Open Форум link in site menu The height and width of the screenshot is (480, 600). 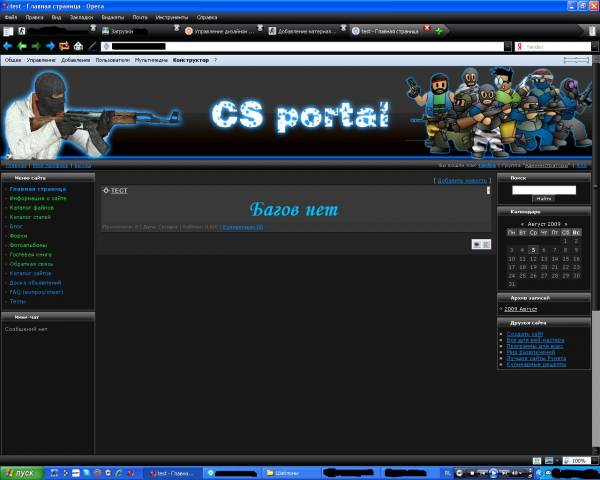18,236
